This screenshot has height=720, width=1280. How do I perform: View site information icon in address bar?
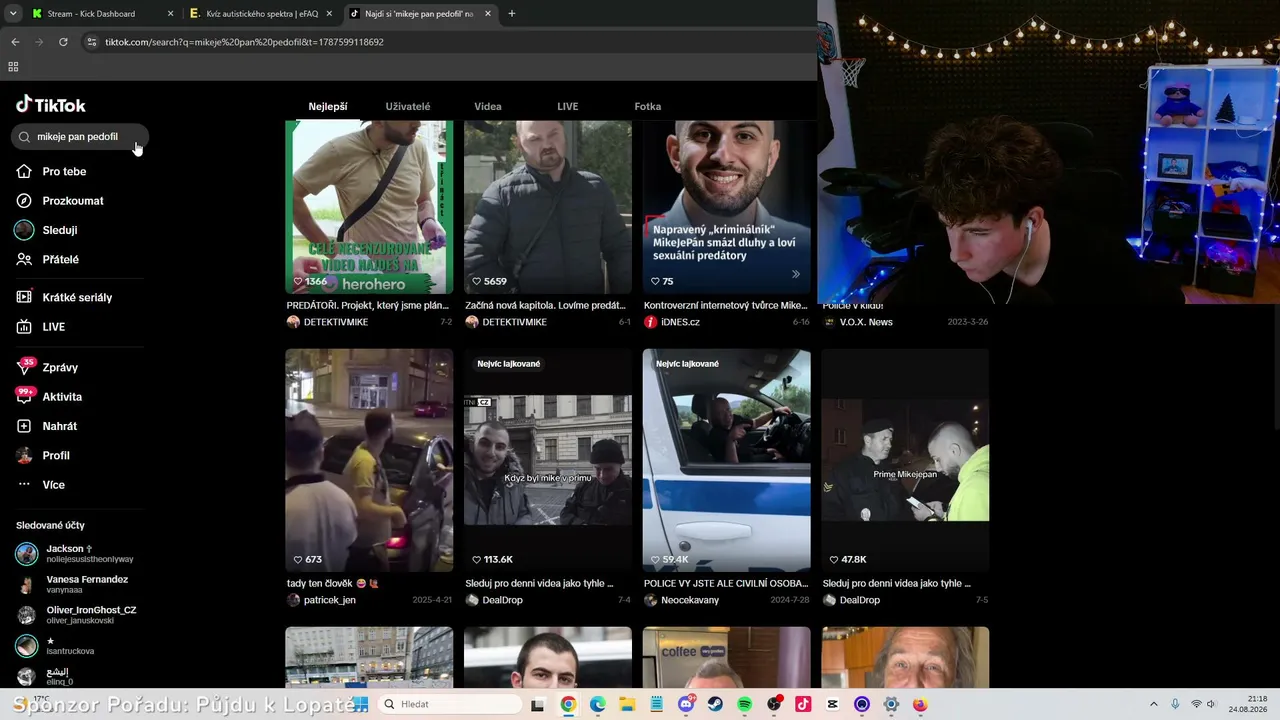91,42
